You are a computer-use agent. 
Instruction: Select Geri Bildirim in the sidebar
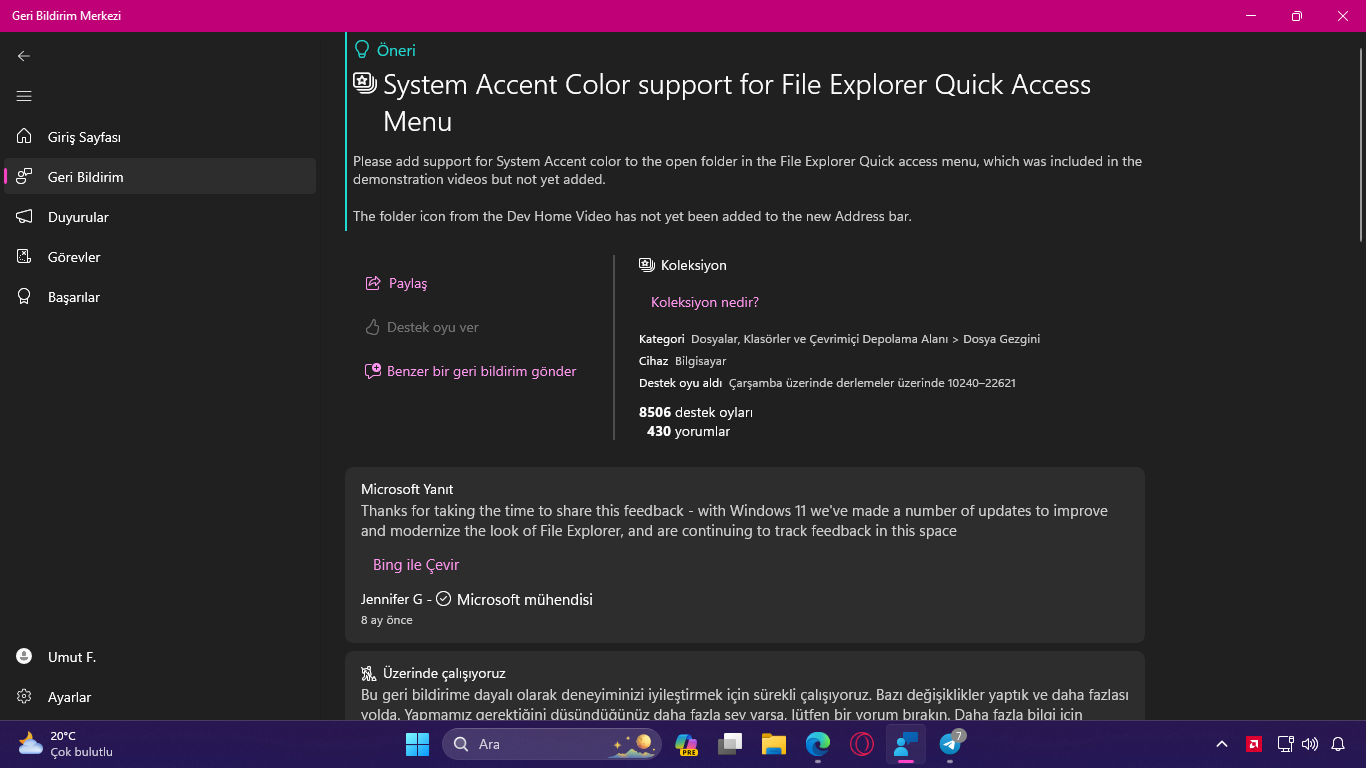pyautogui.click(x=160, y=177)
